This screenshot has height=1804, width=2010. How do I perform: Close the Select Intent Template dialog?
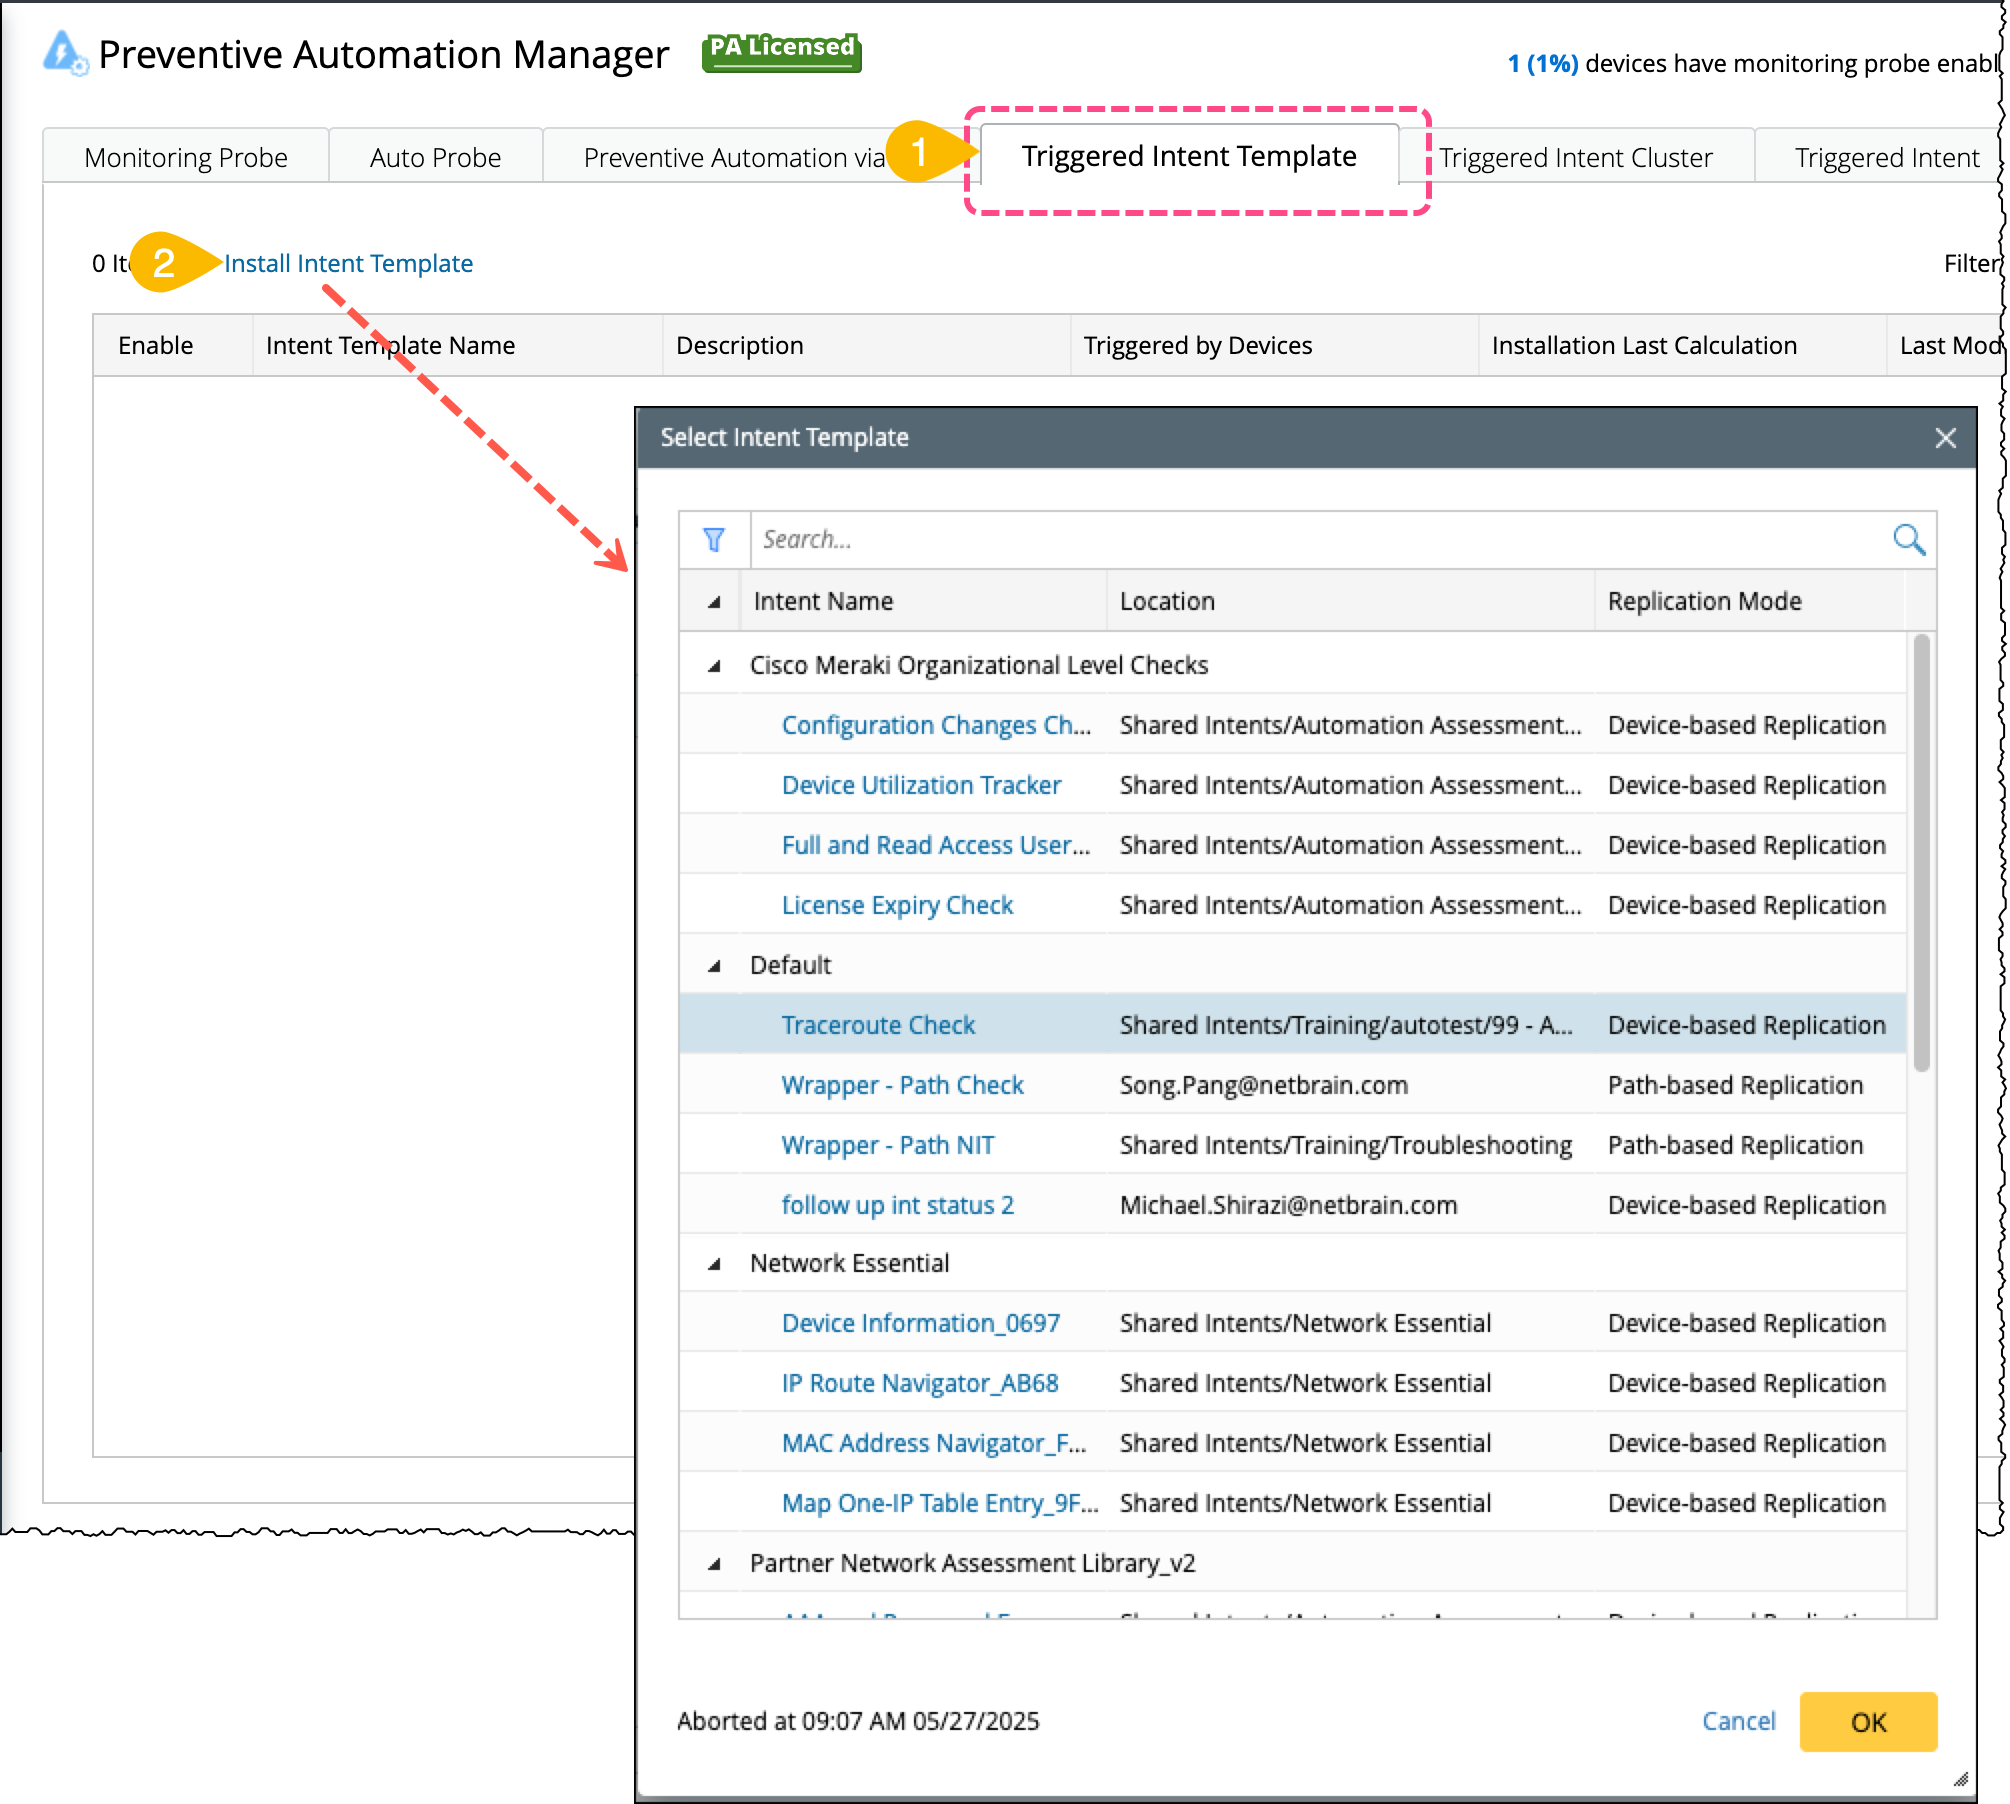[1945, 438]
